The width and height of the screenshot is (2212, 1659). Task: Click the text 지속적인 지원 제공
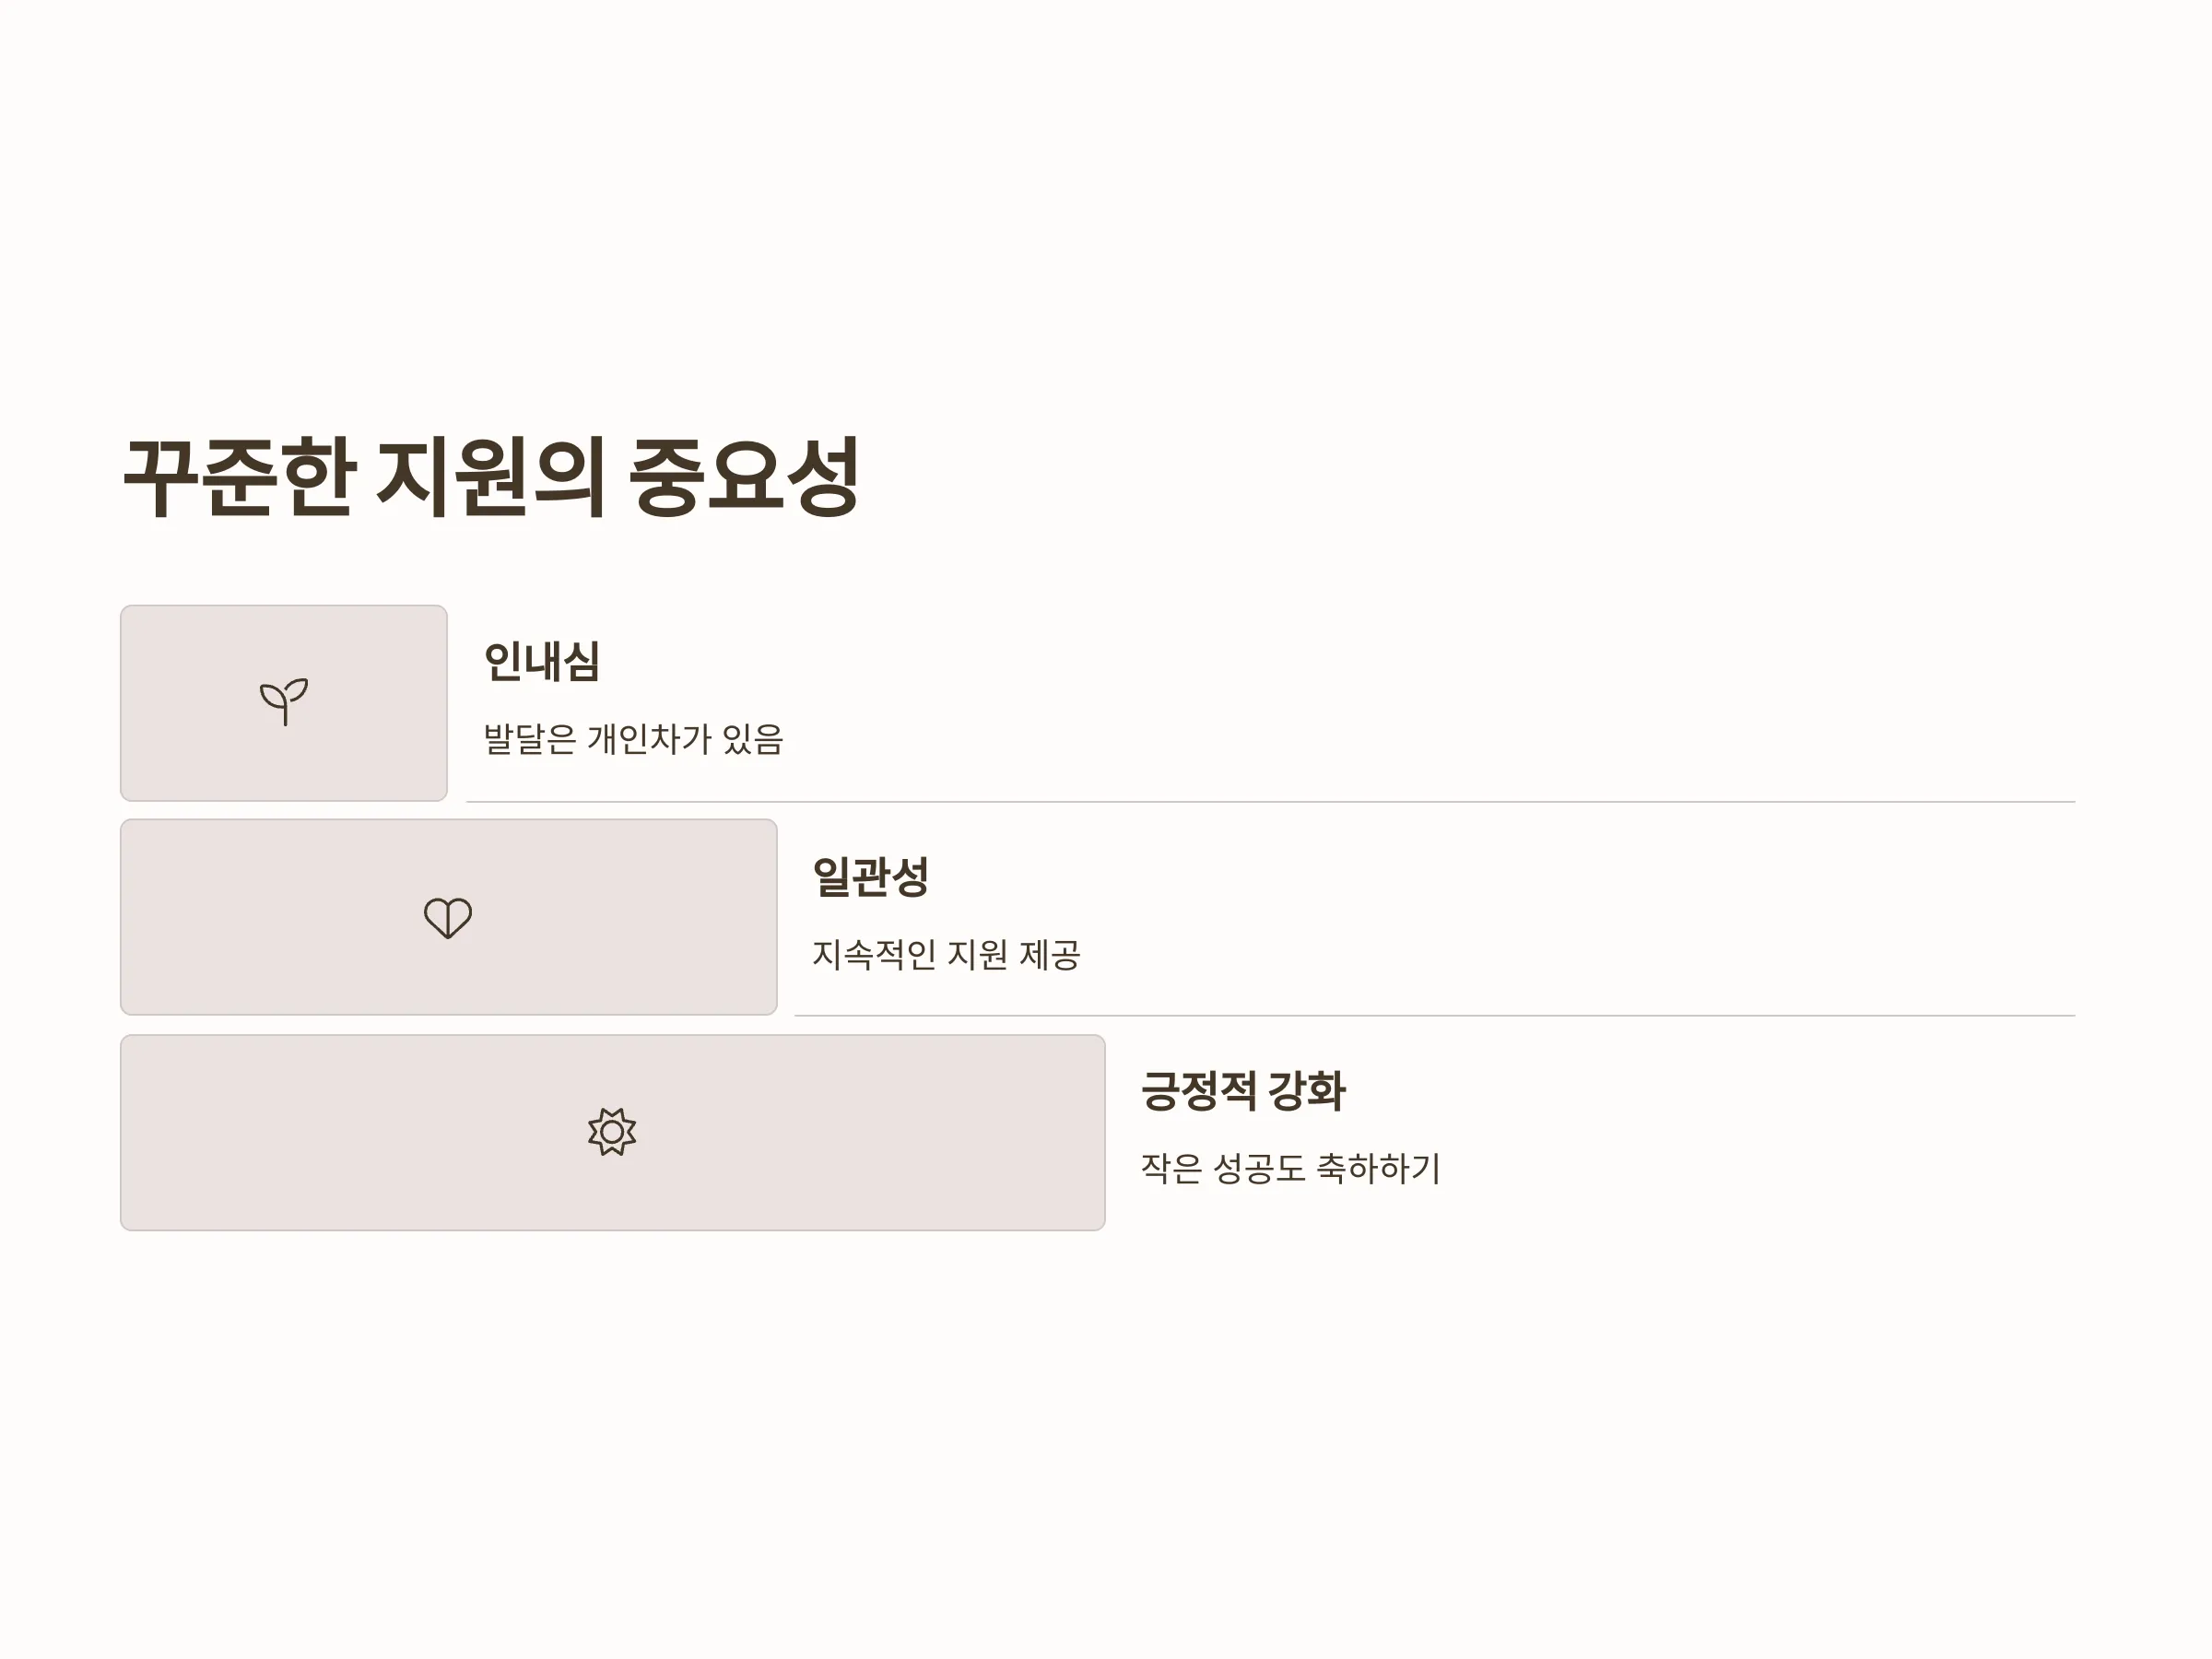946,954
